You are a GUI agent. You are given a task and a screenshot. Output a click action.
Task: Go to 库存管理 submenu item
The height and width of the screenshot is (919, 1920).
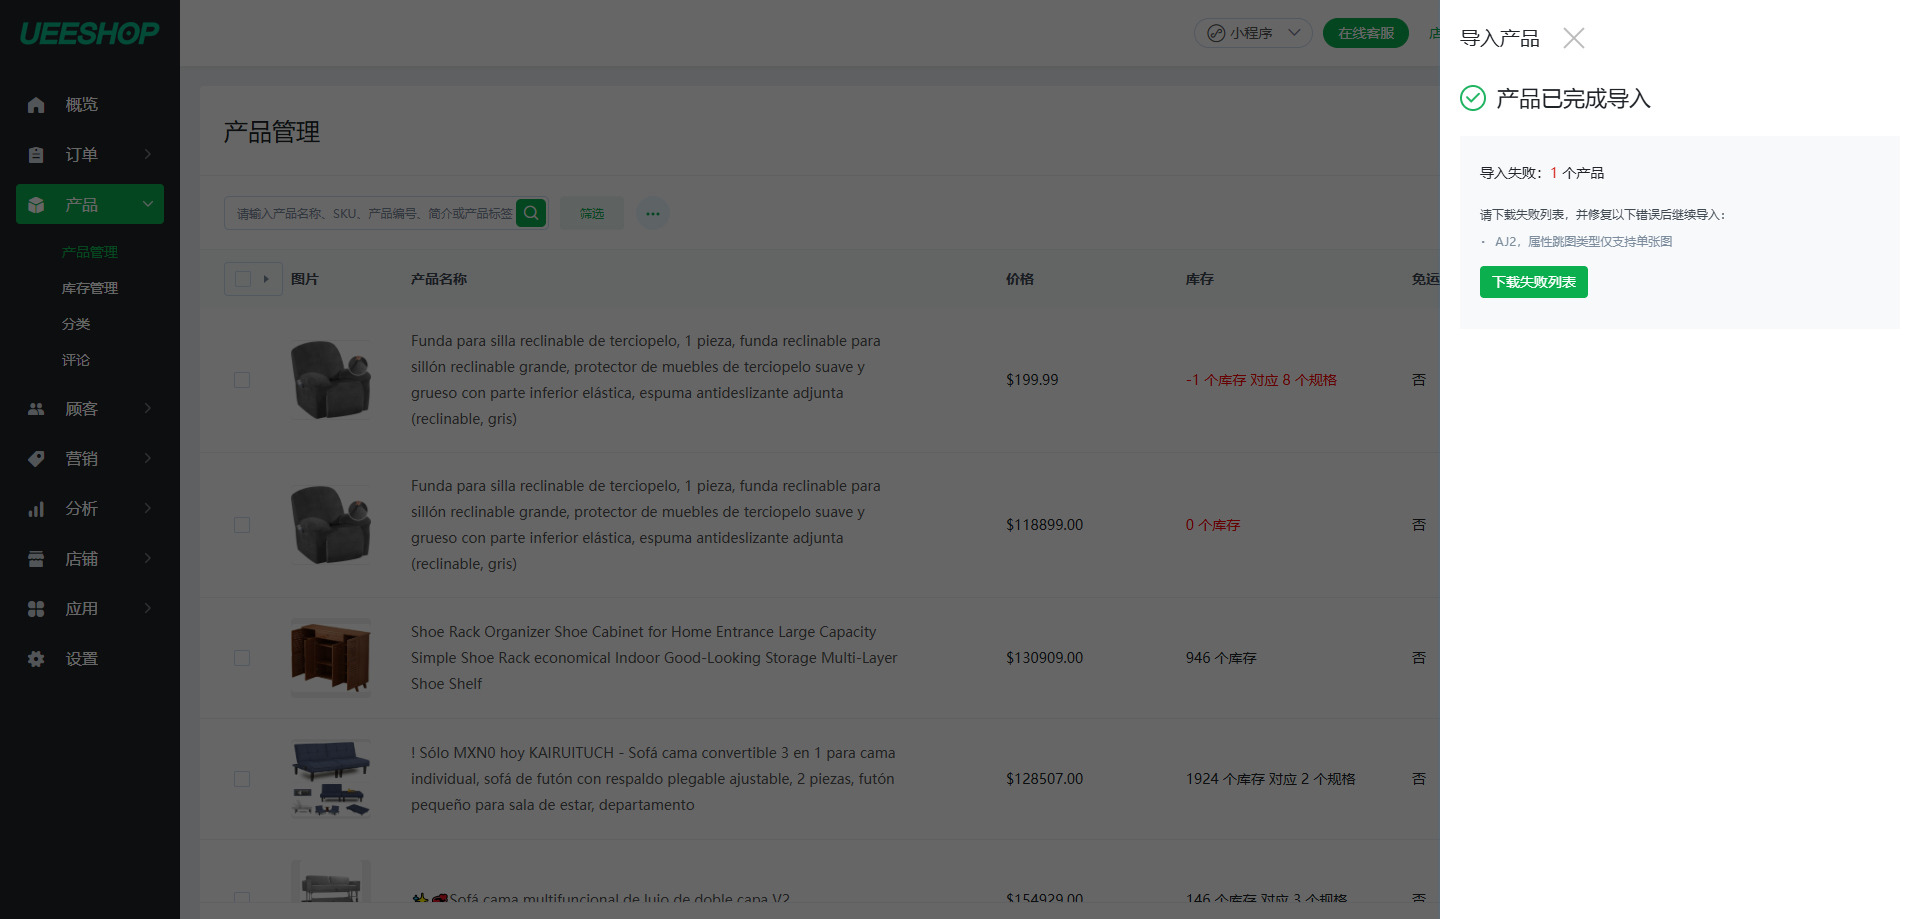[90, 288]
